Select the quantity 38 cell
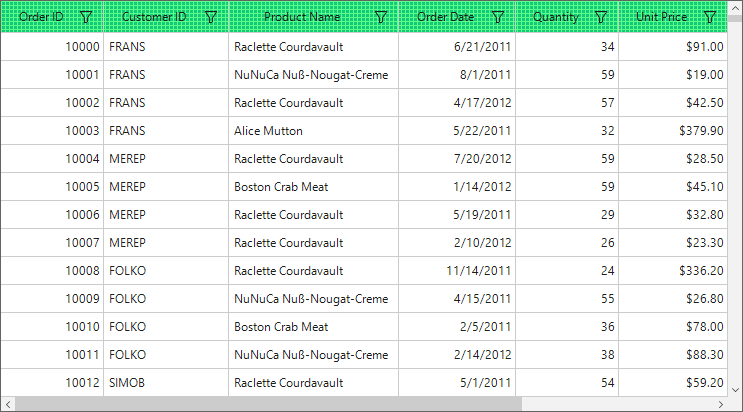The width and height of the screenshot is (743, 412). [567, 354]
